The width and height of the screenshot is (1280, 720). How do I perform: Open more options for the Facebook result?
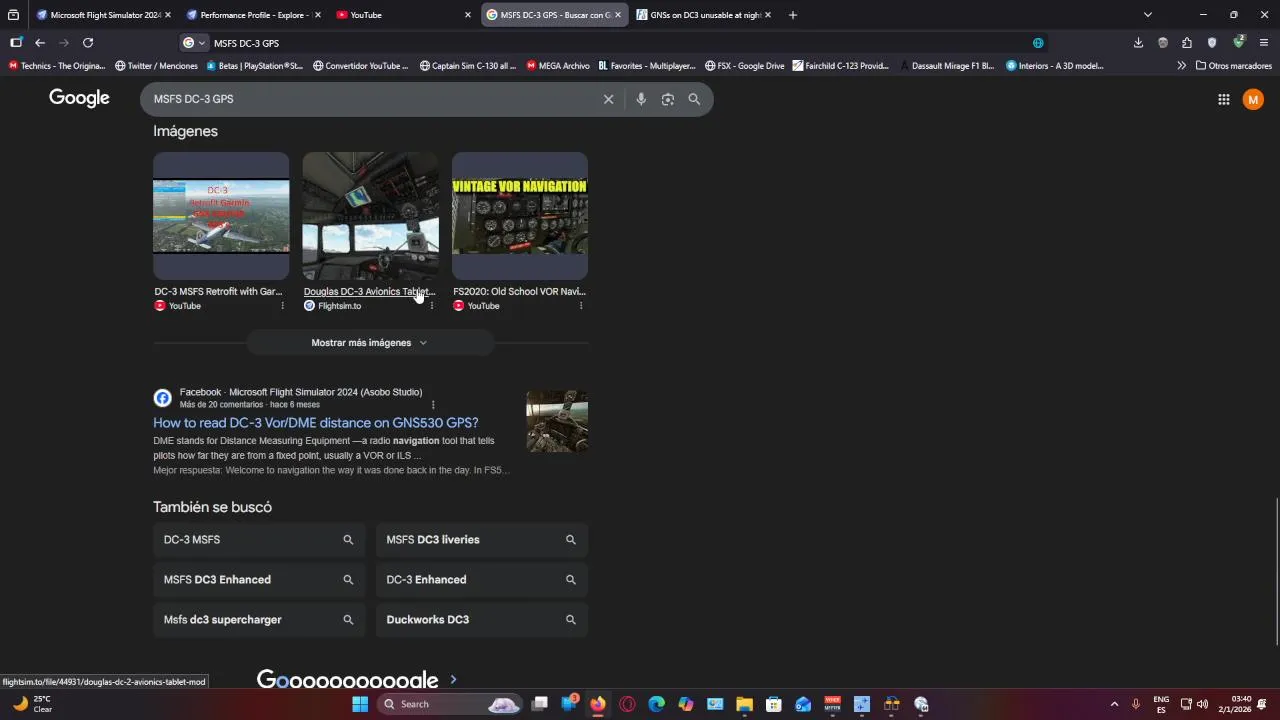point(433,405)
